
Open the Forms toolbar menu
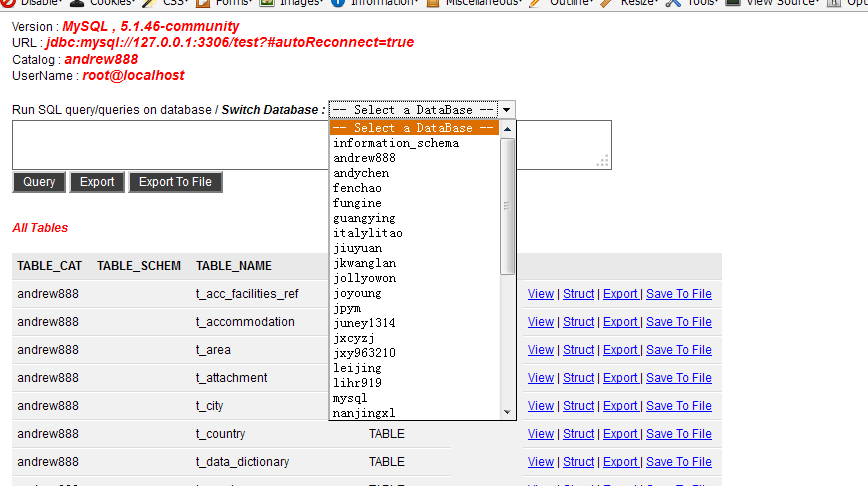pos(234,3)
